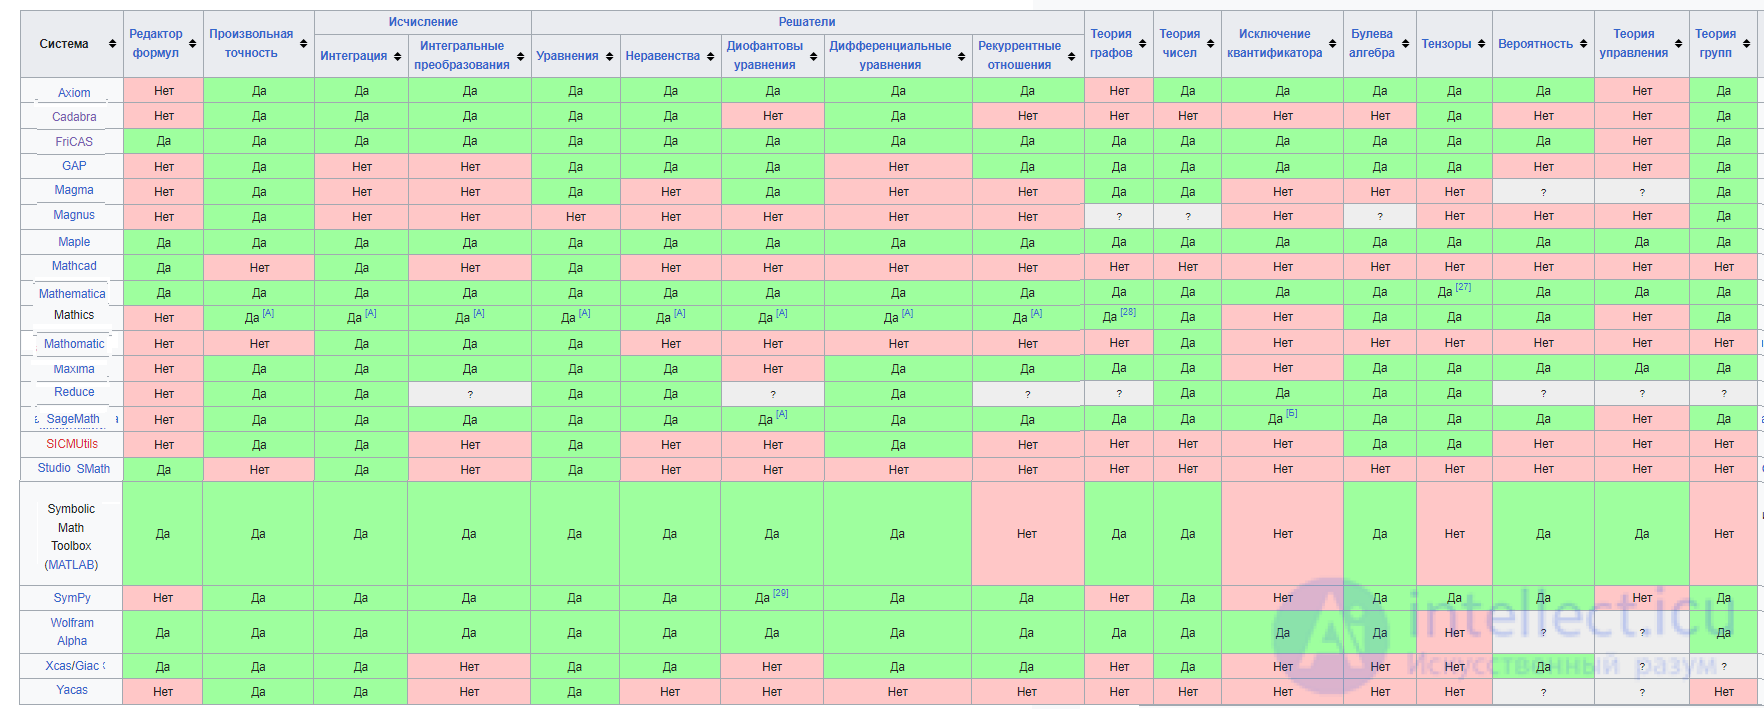The image size is (1764, 714).
Task: Open footnote [29] in SymPy Диофантовы cell
Action: click(x=780, y=593)
